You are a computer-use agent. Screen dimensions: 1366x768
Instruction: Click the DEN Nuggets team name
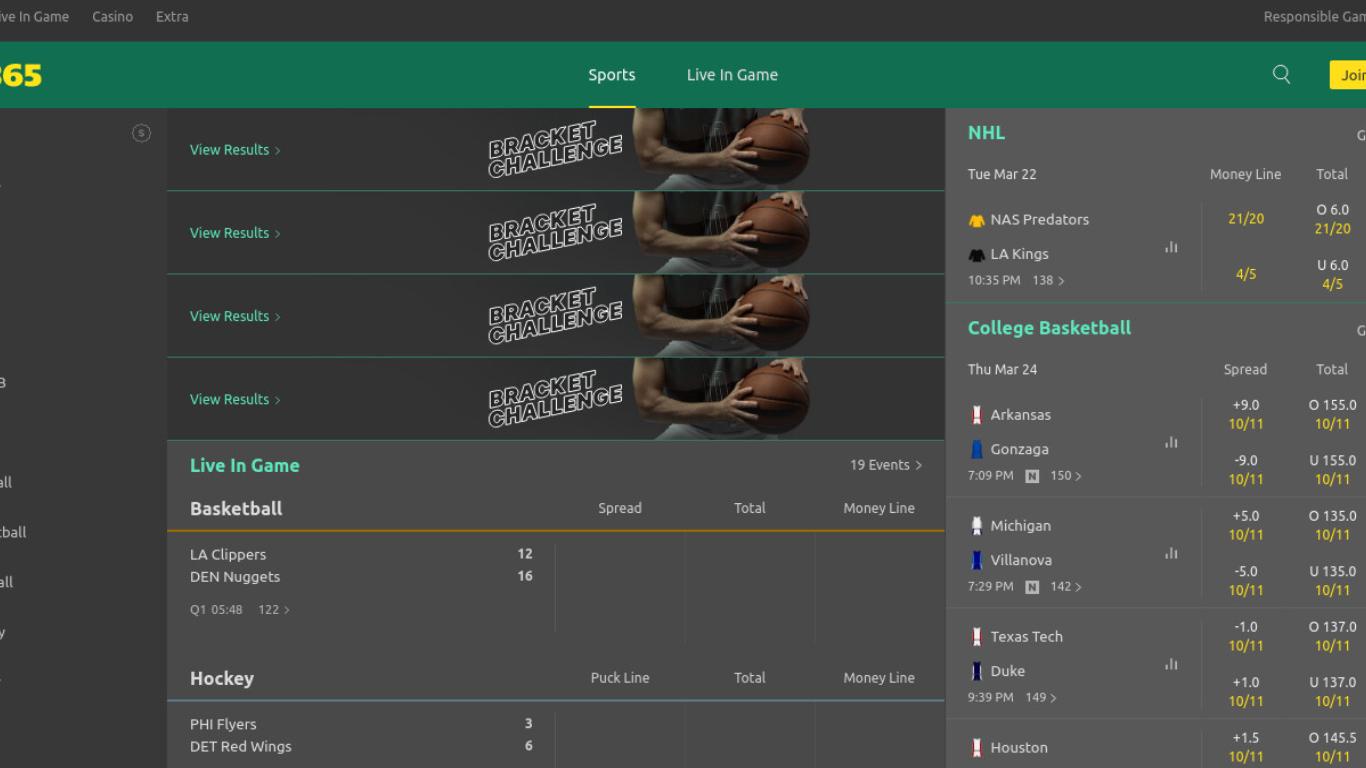[x=235, y=577]
